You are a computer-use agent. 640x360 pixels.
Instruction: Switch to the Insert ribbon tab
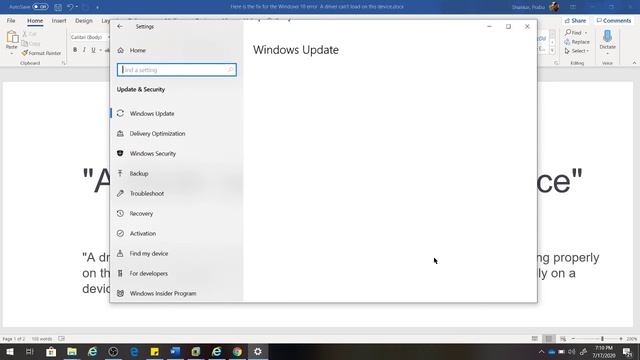(59, 20)
